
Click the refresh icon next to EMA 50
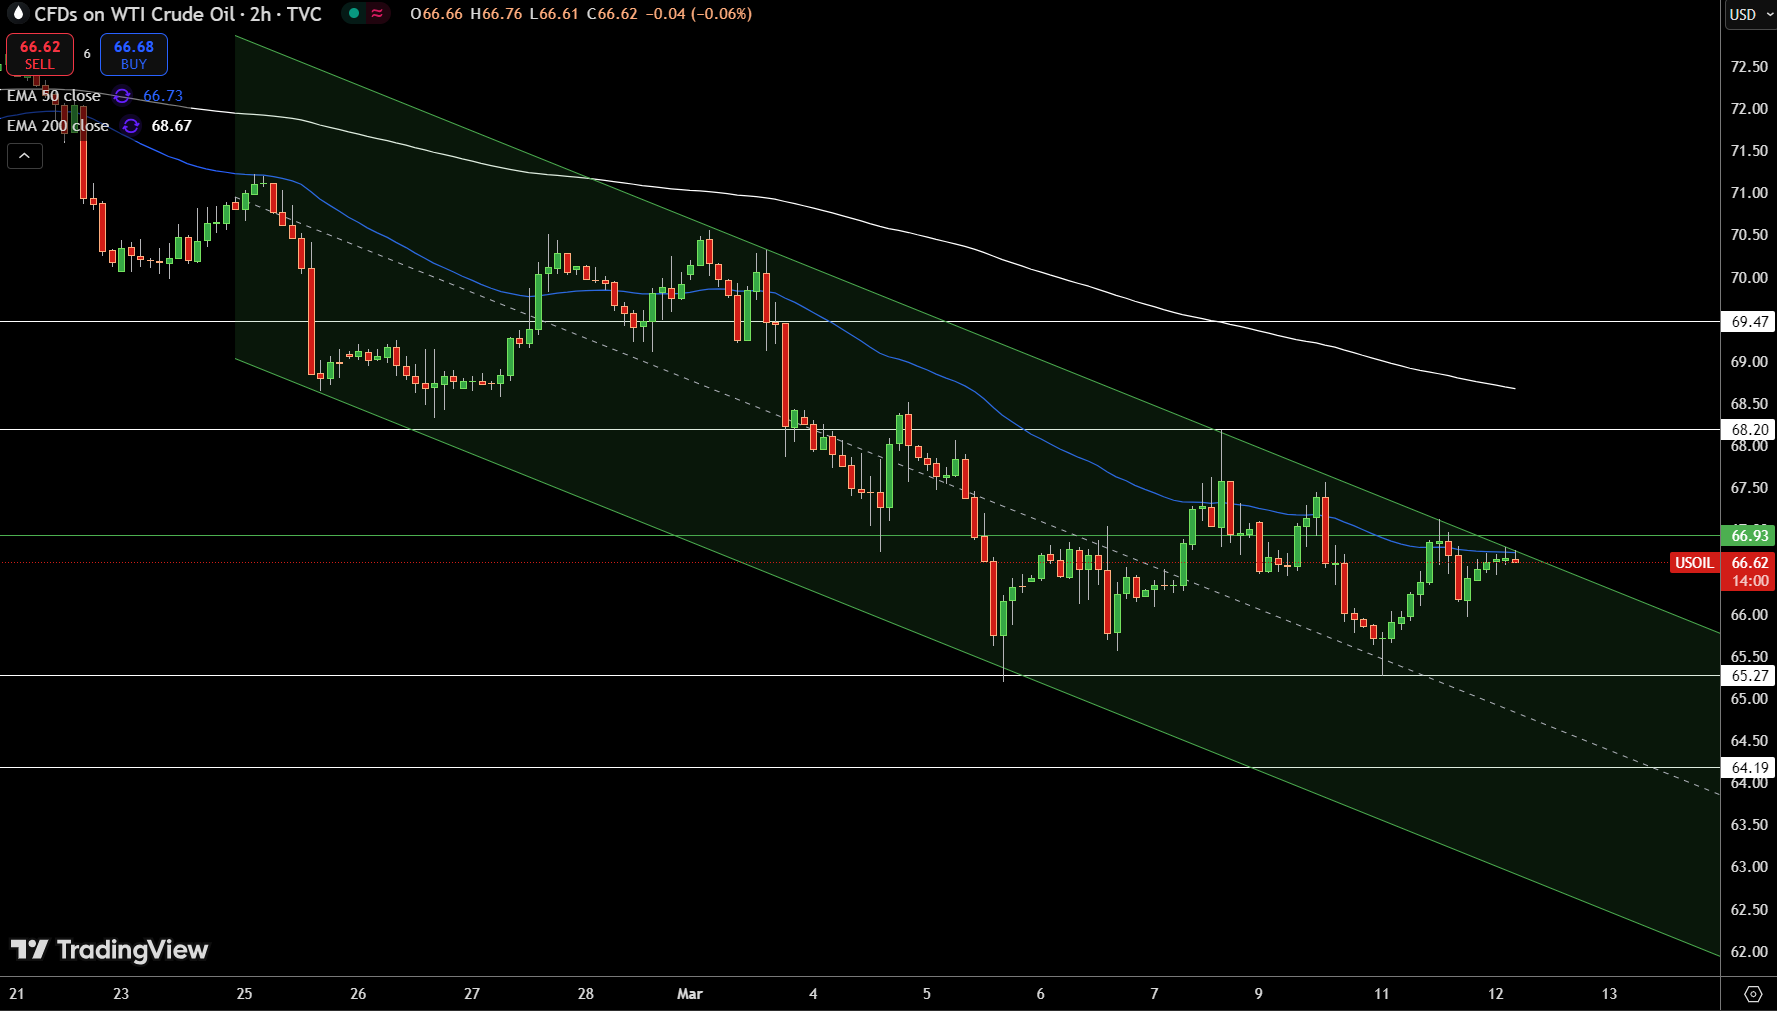[x=122, y=96]
